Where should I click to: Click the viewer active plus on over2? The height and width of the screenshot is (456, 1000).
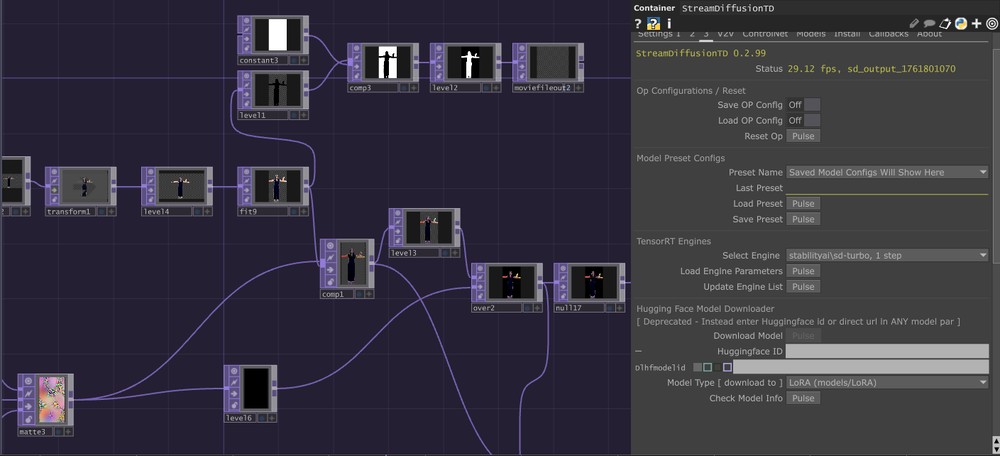coord(538,307)
